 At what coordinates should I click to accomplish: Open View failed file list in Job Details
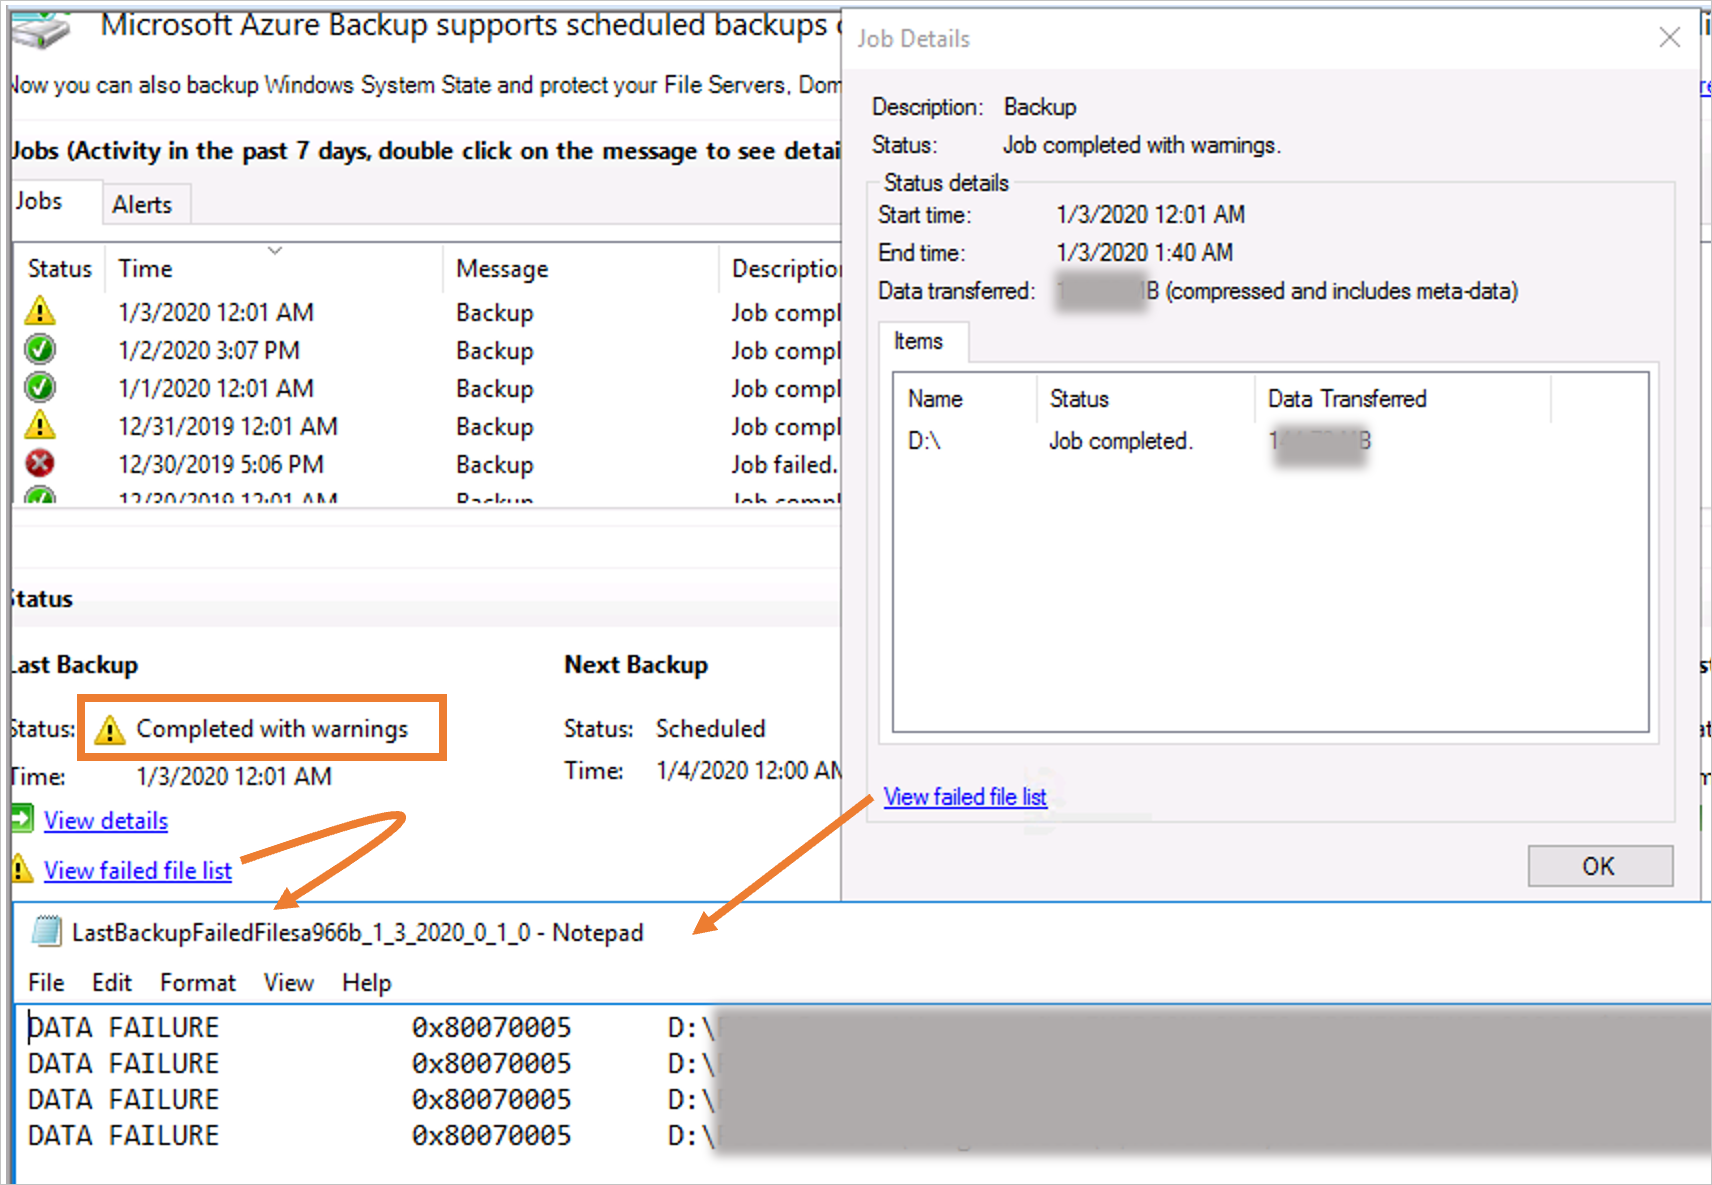point(964,797)
